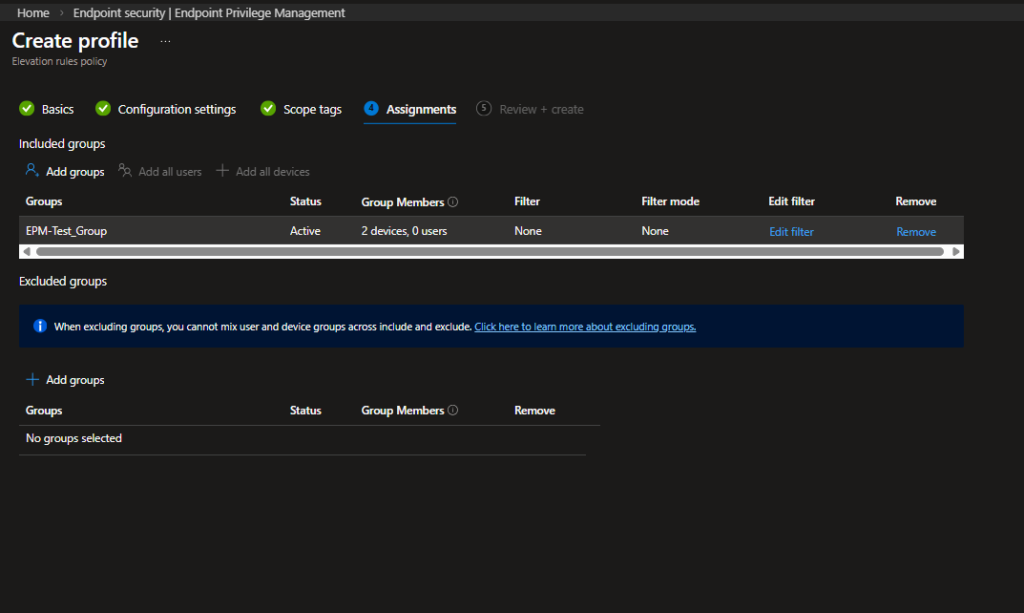Open the learn more about excluding groups link
1024x613 pixels.
(x=585, y=326)
